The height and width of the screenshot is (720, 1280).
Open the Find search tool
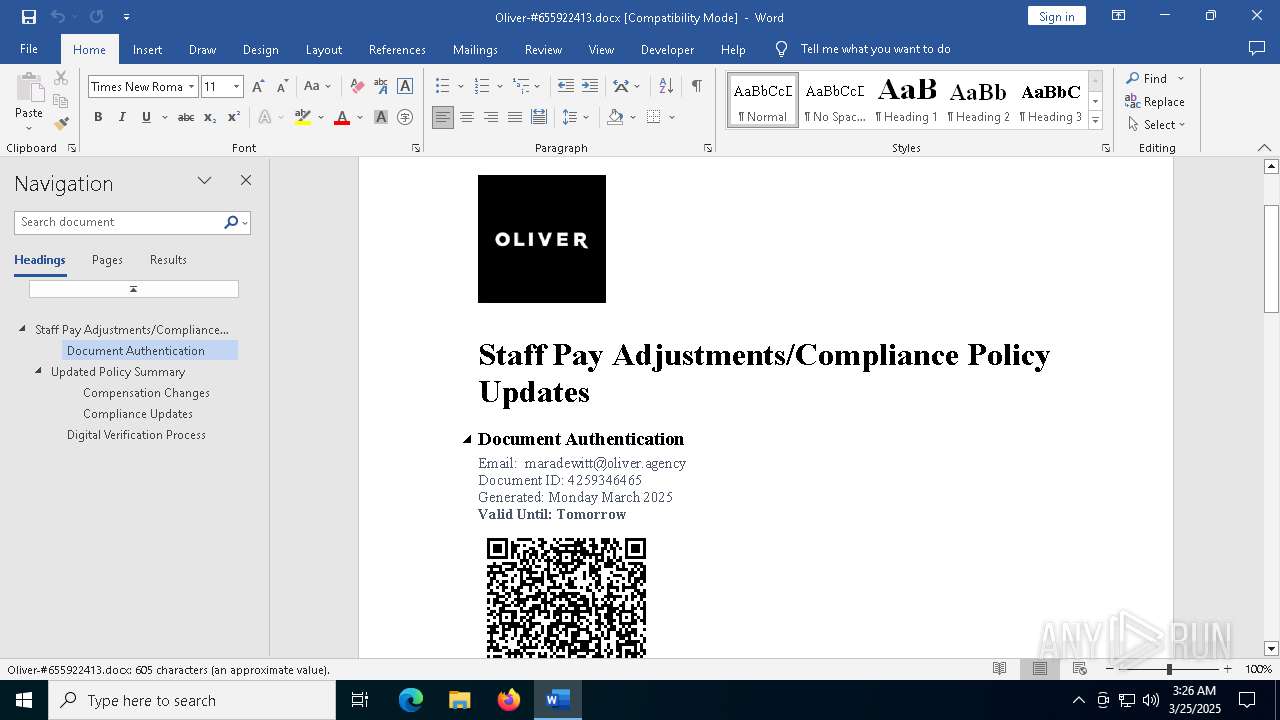tap(1147, 79)
